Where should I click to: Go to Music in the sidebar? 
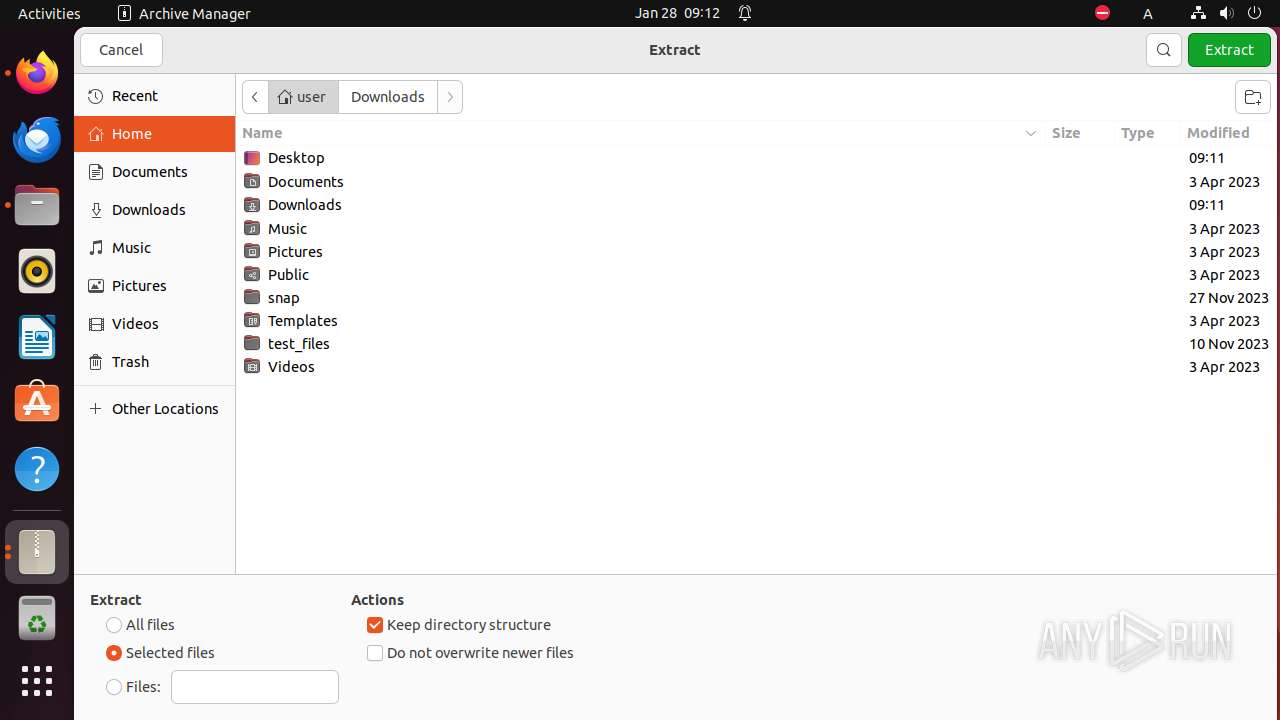pyautogui.click(x=154, y=248)
